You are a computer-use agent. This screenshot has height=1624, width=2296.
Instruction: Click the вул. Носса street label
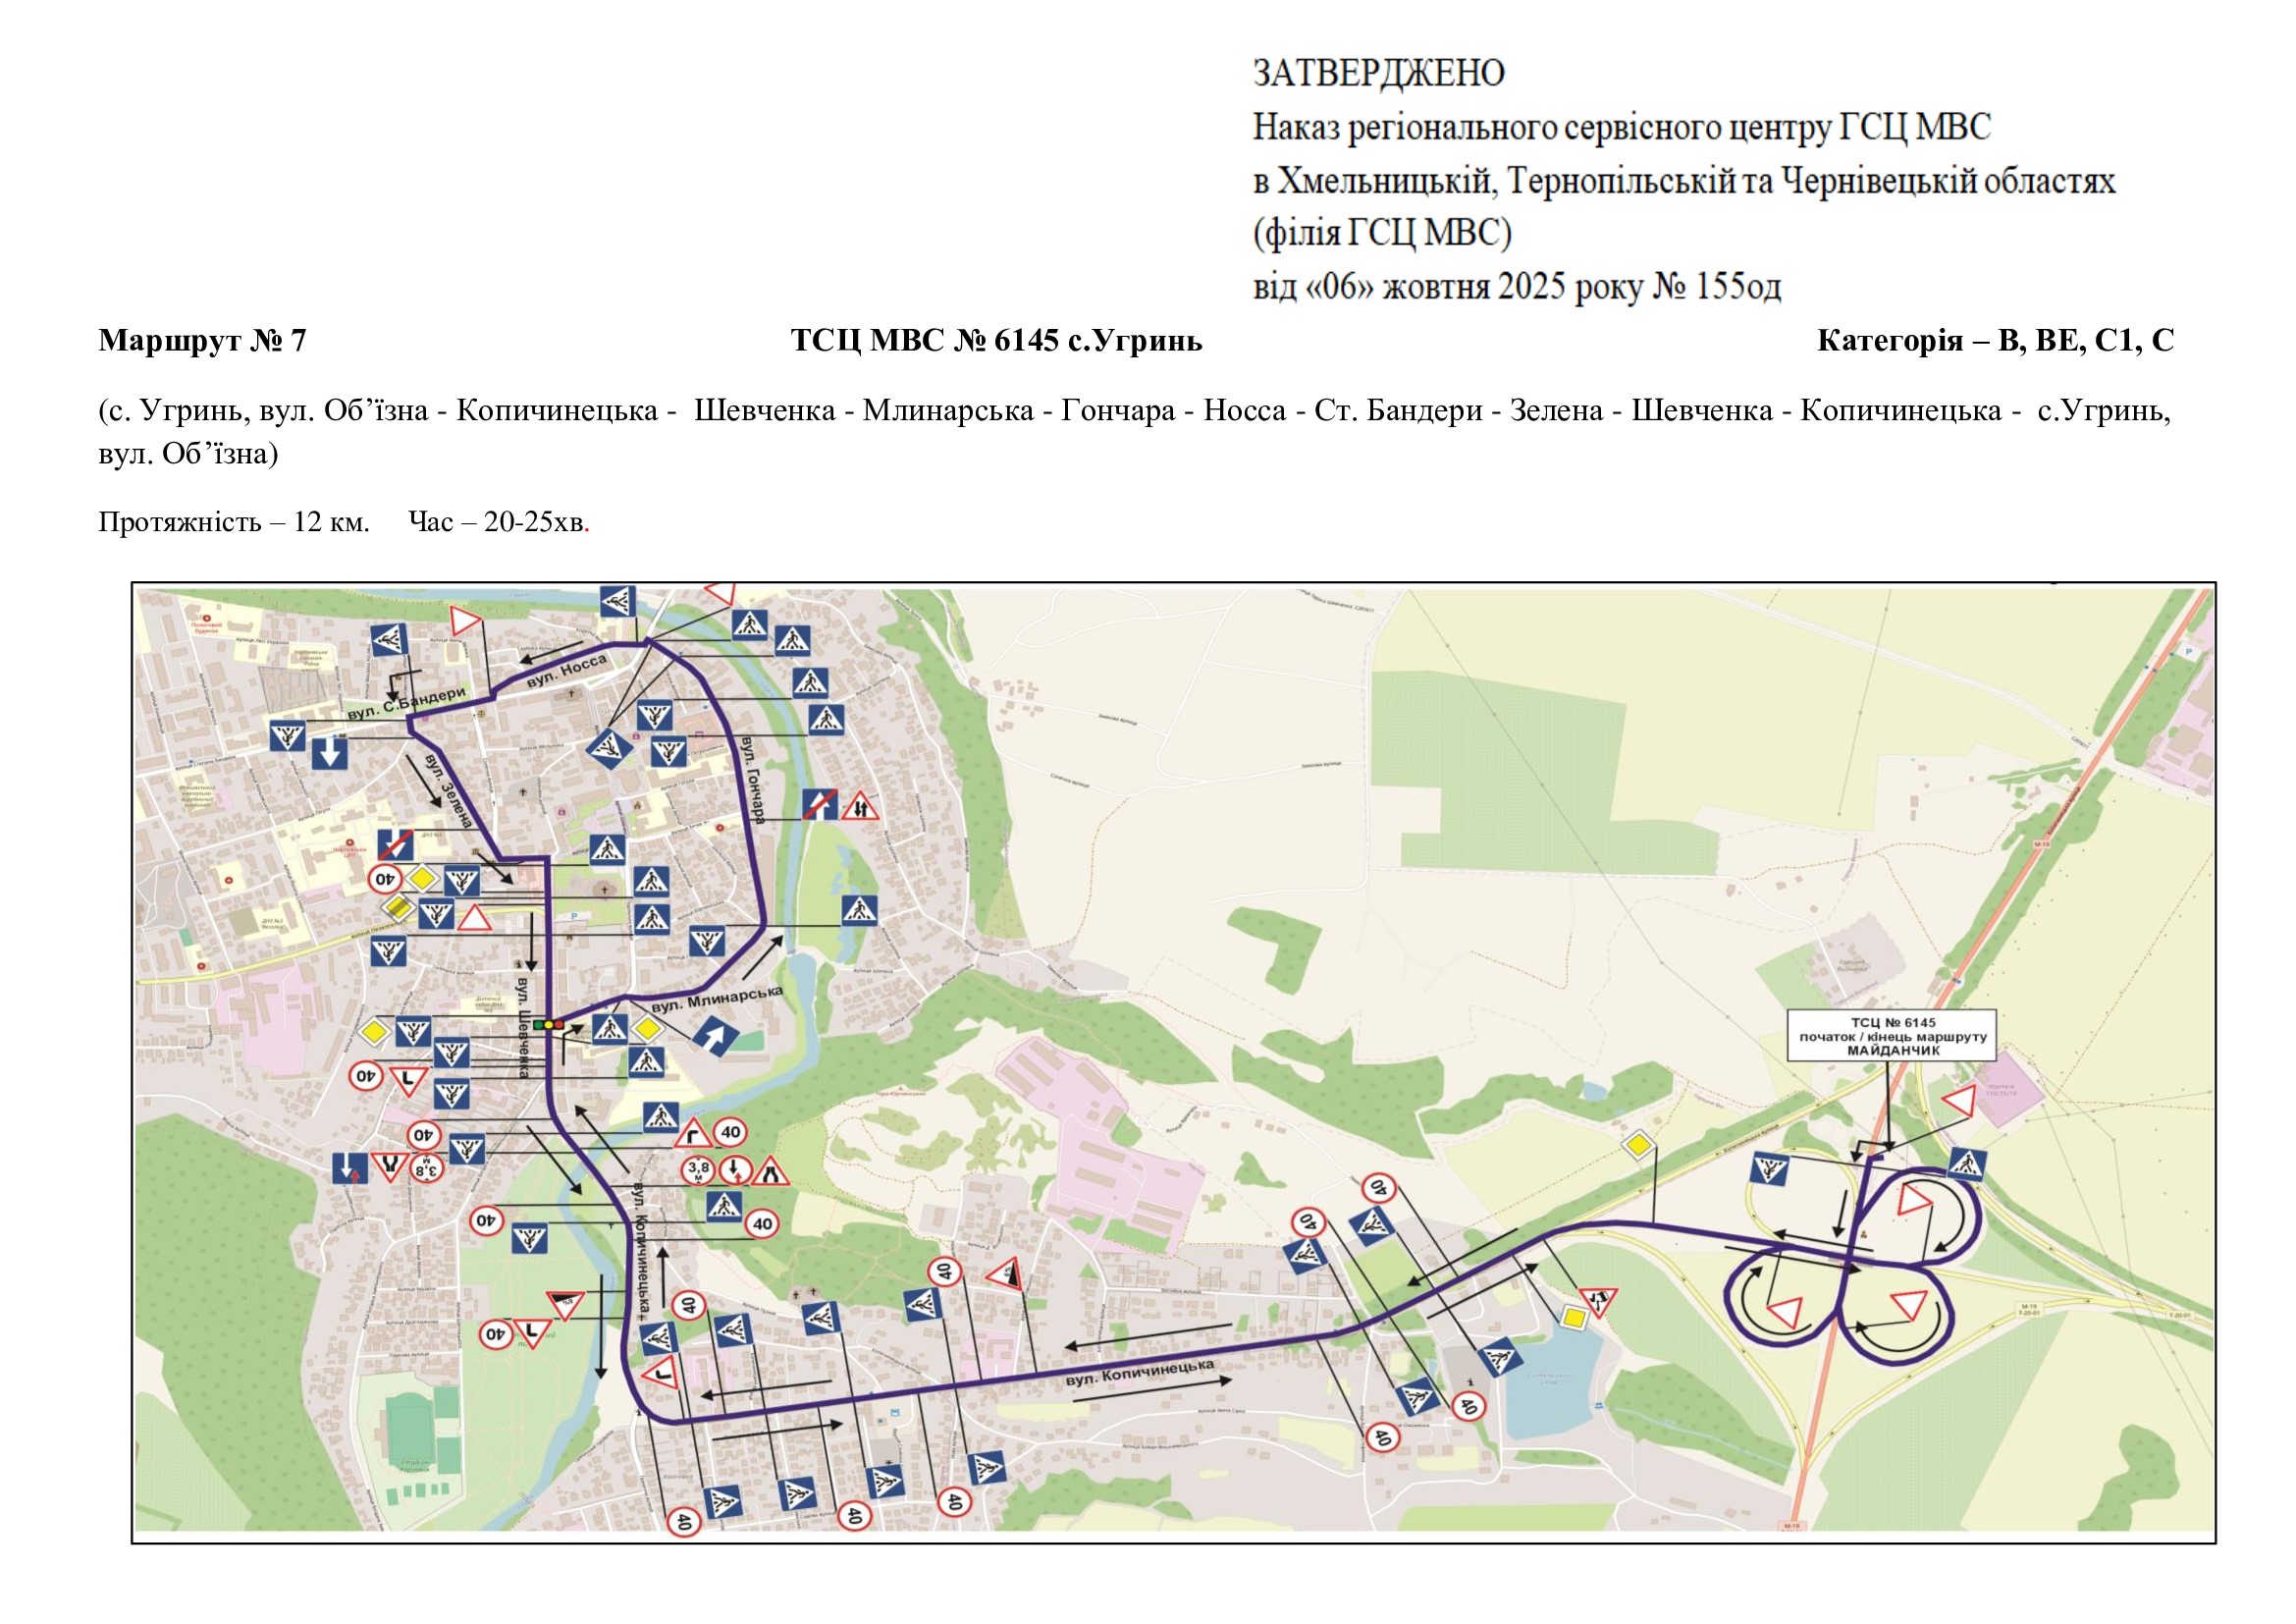coord(566,670)
